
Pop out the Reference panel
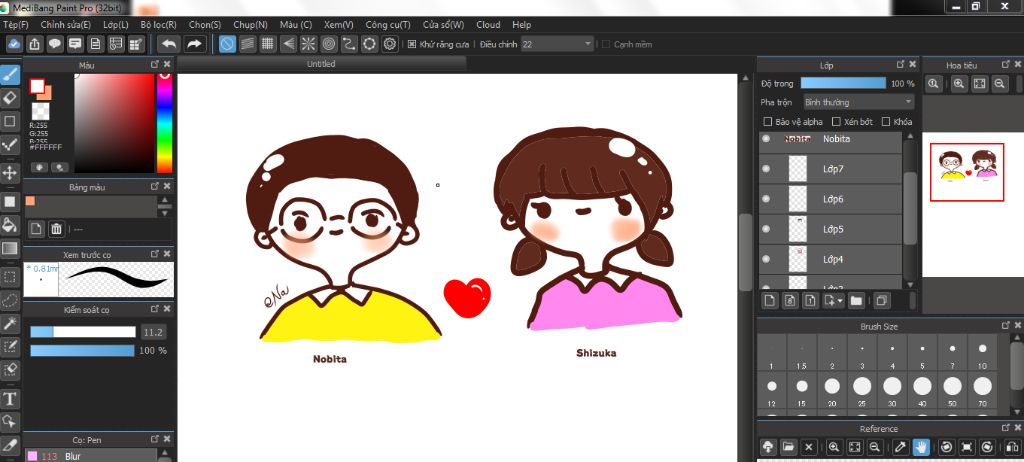coord(1006,427)
